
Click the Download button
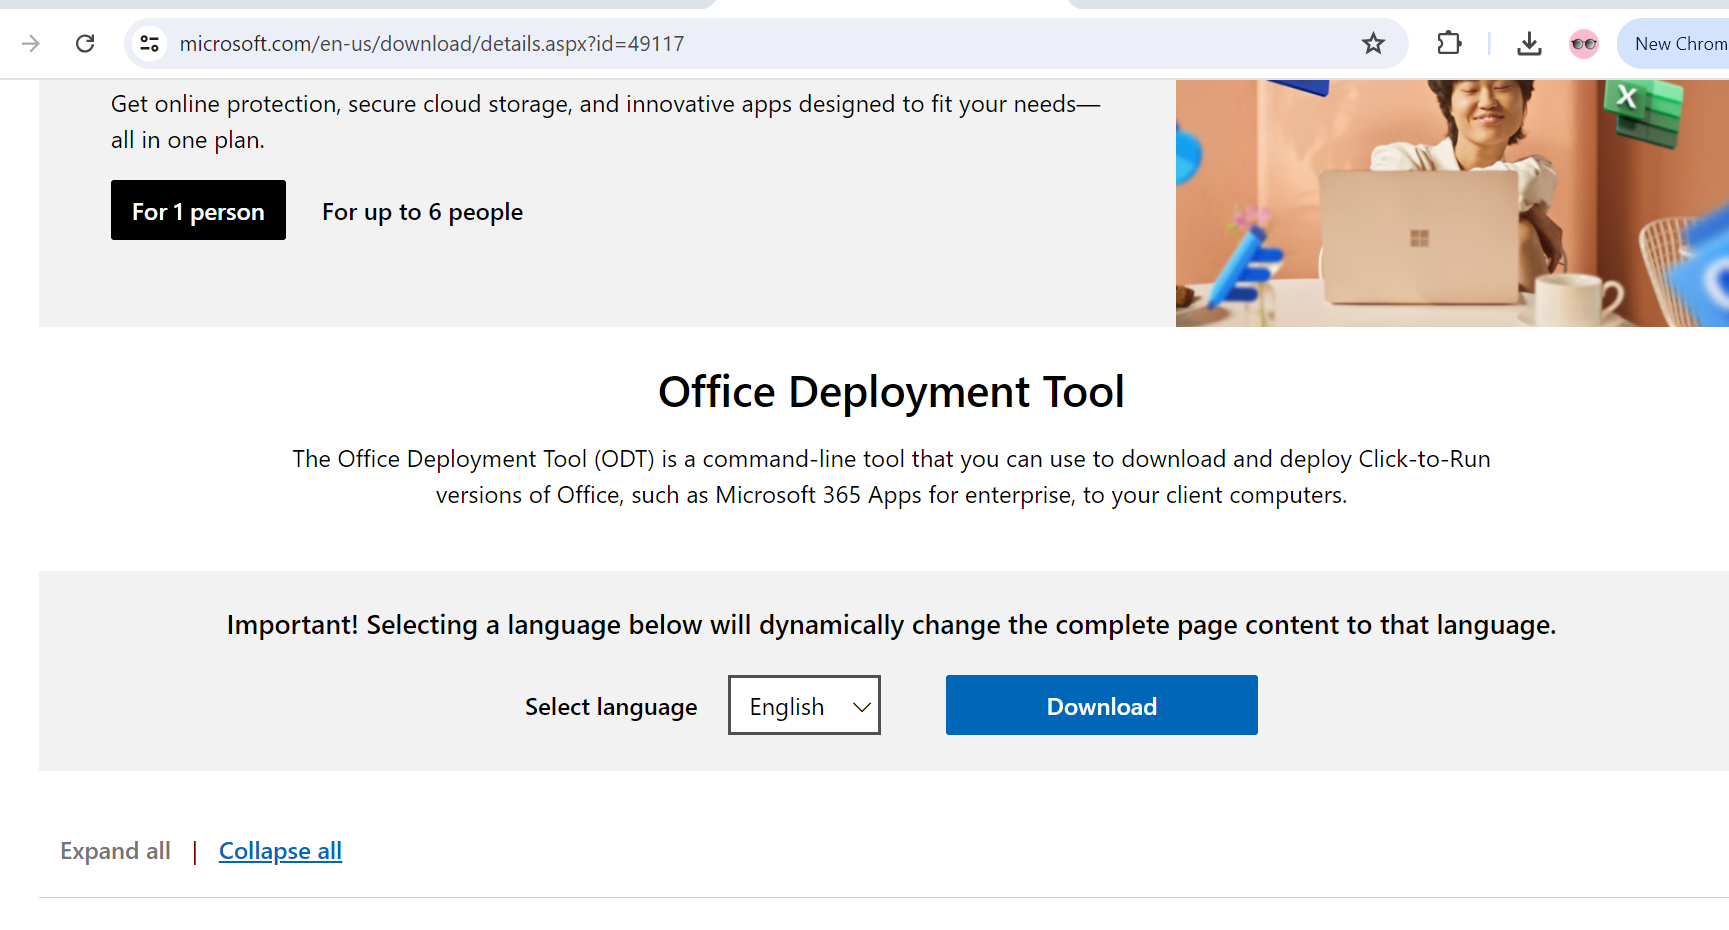point(1101,705)
